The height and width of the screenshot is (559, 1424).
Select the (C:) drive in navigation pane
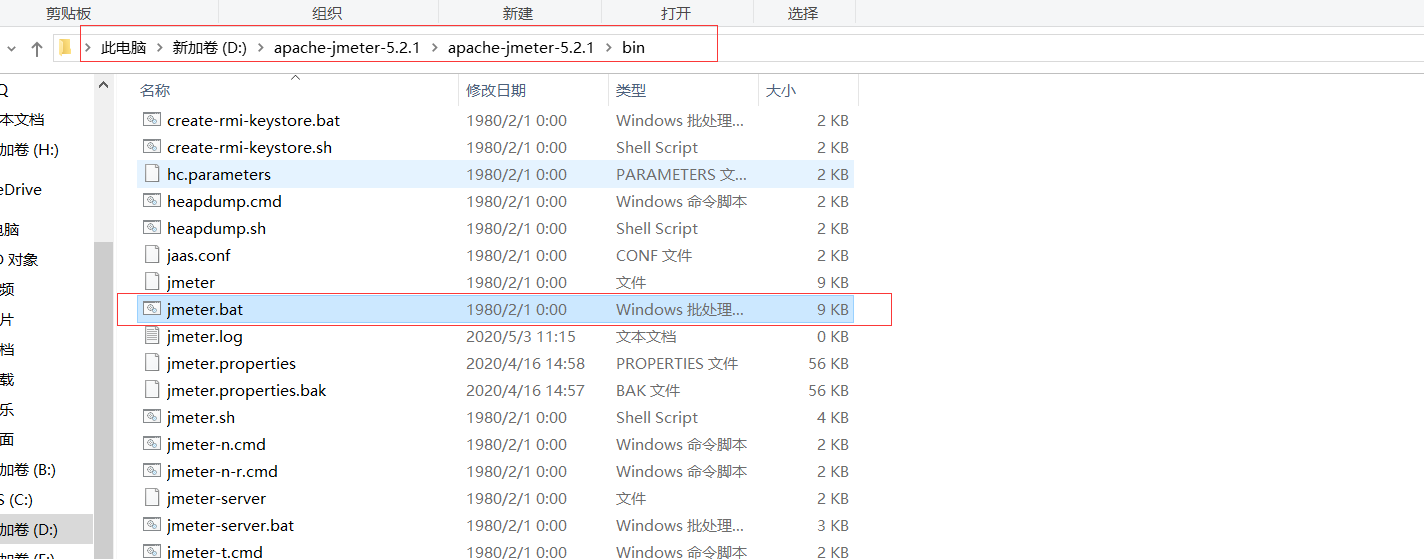(17, 499)
